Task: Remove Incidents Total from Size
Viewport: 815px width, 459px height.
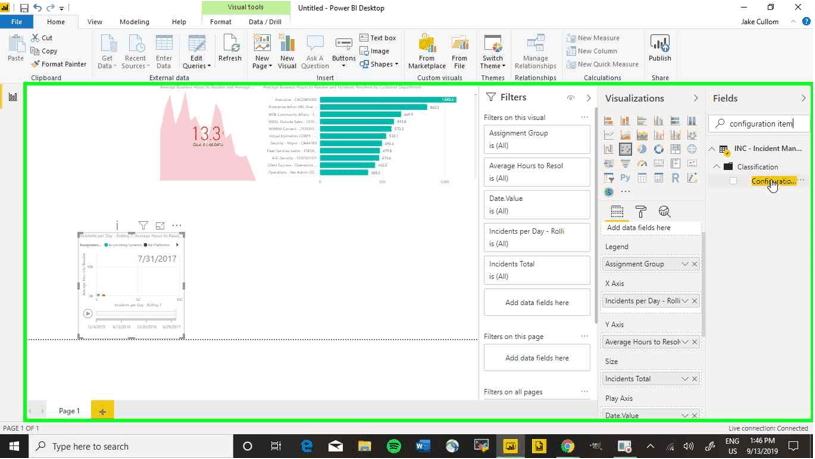Action: 694,379
